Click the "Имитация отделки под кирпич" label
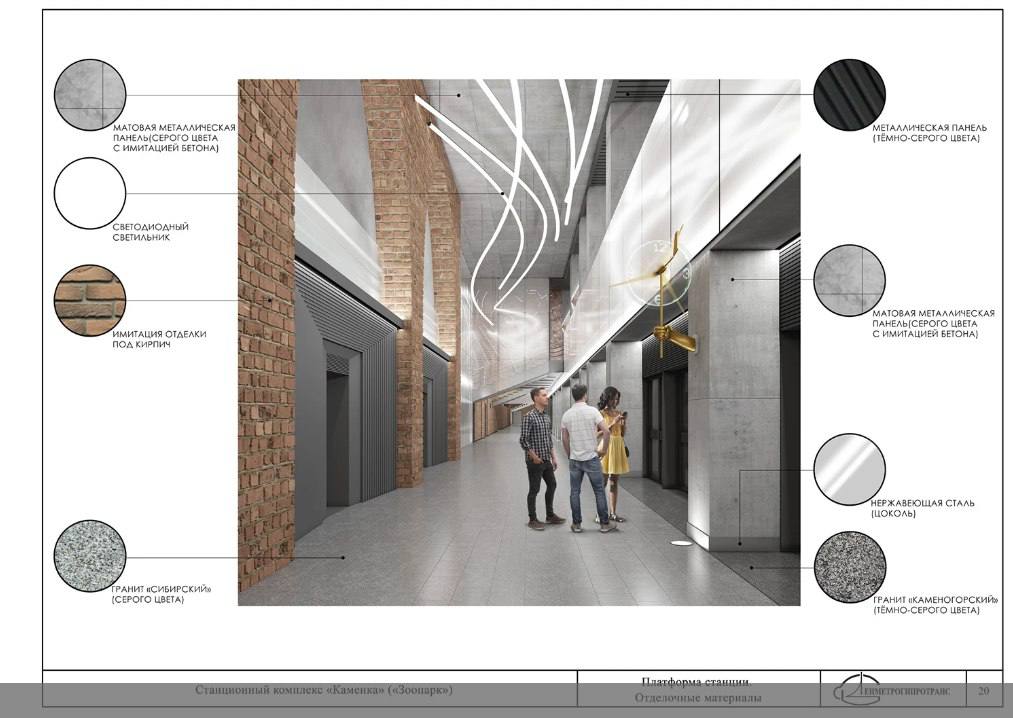Screen dimensions: 1013x718 [159, 339]
